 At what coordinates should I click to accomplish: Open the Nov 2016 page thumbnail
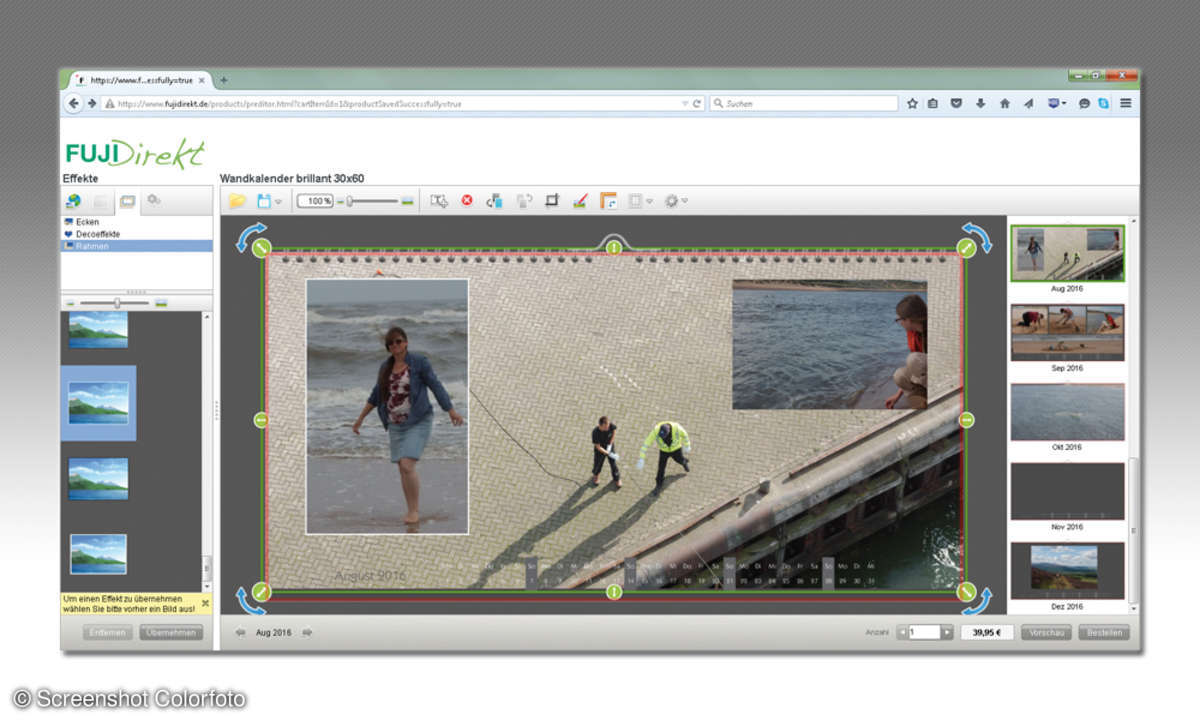pos(1067,491)
